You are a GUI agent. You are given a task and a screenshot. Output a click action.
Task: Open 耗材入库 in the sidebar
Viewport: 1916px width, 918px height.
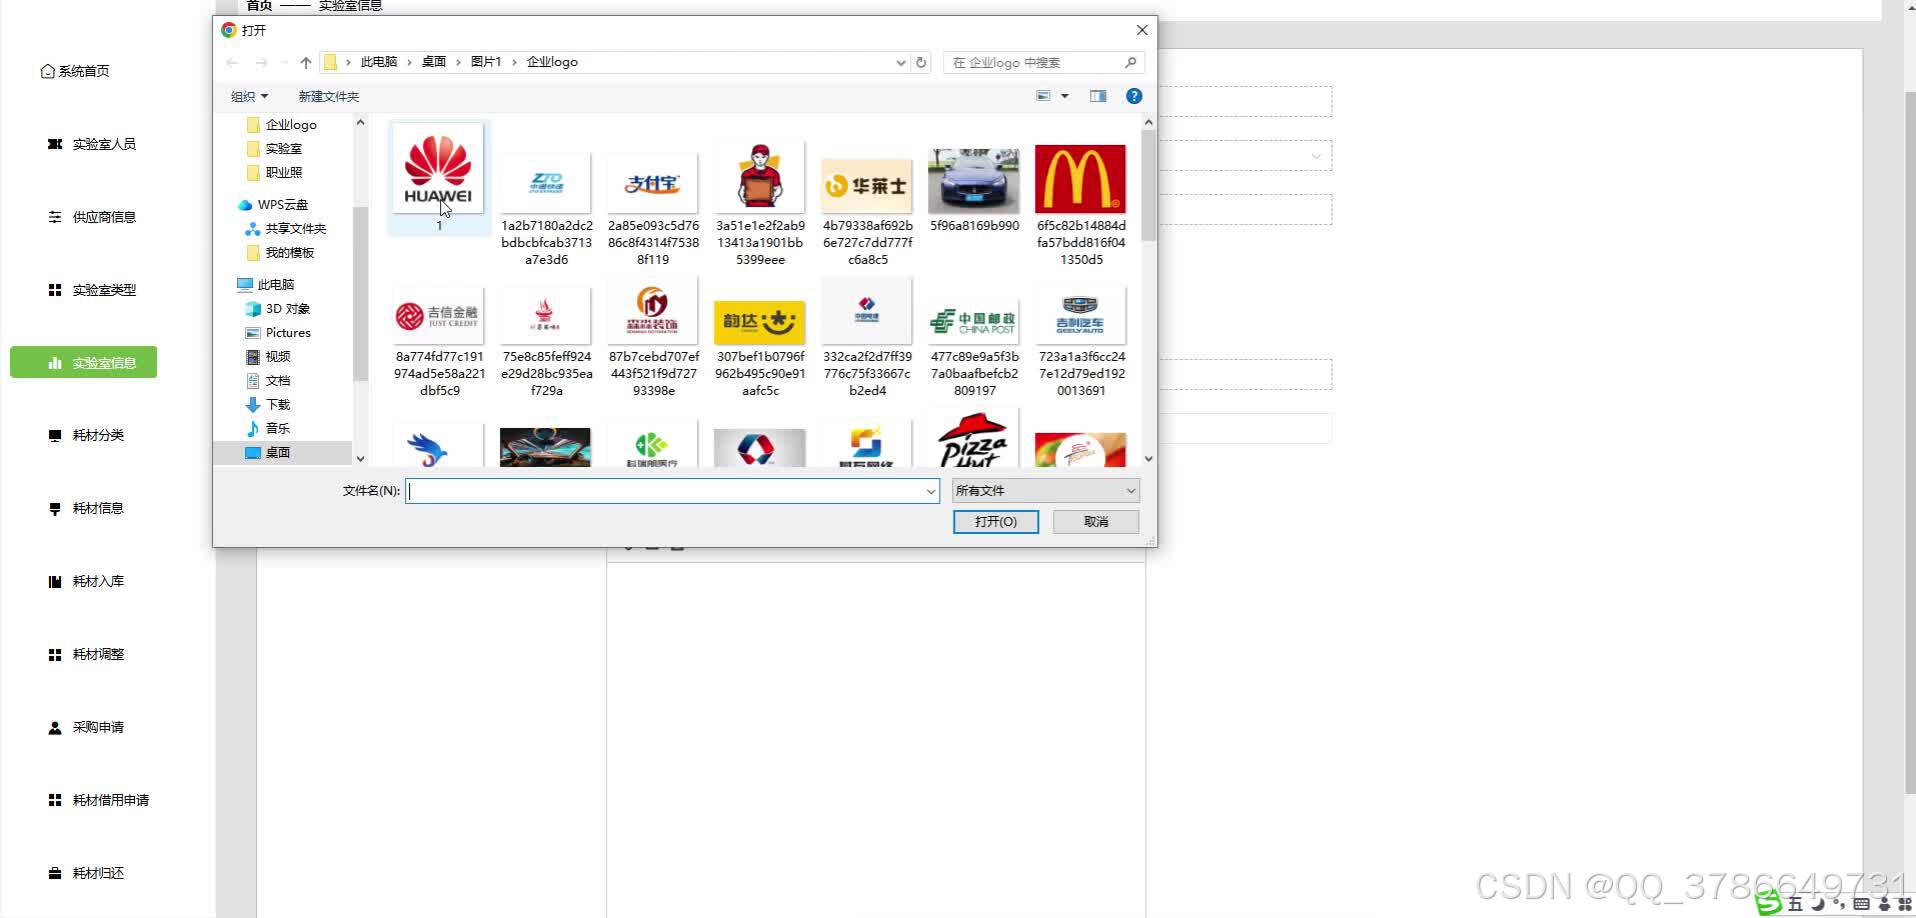(x=86, y=581)
